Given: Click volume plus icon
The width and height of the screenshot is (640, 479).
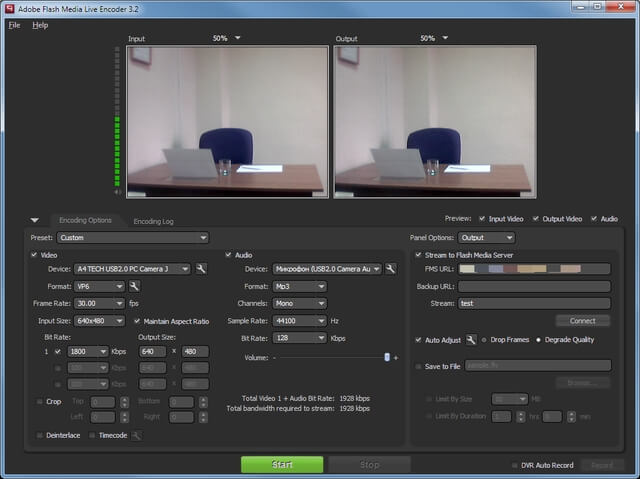Looking at the screenshot, I should click(396, 358).
